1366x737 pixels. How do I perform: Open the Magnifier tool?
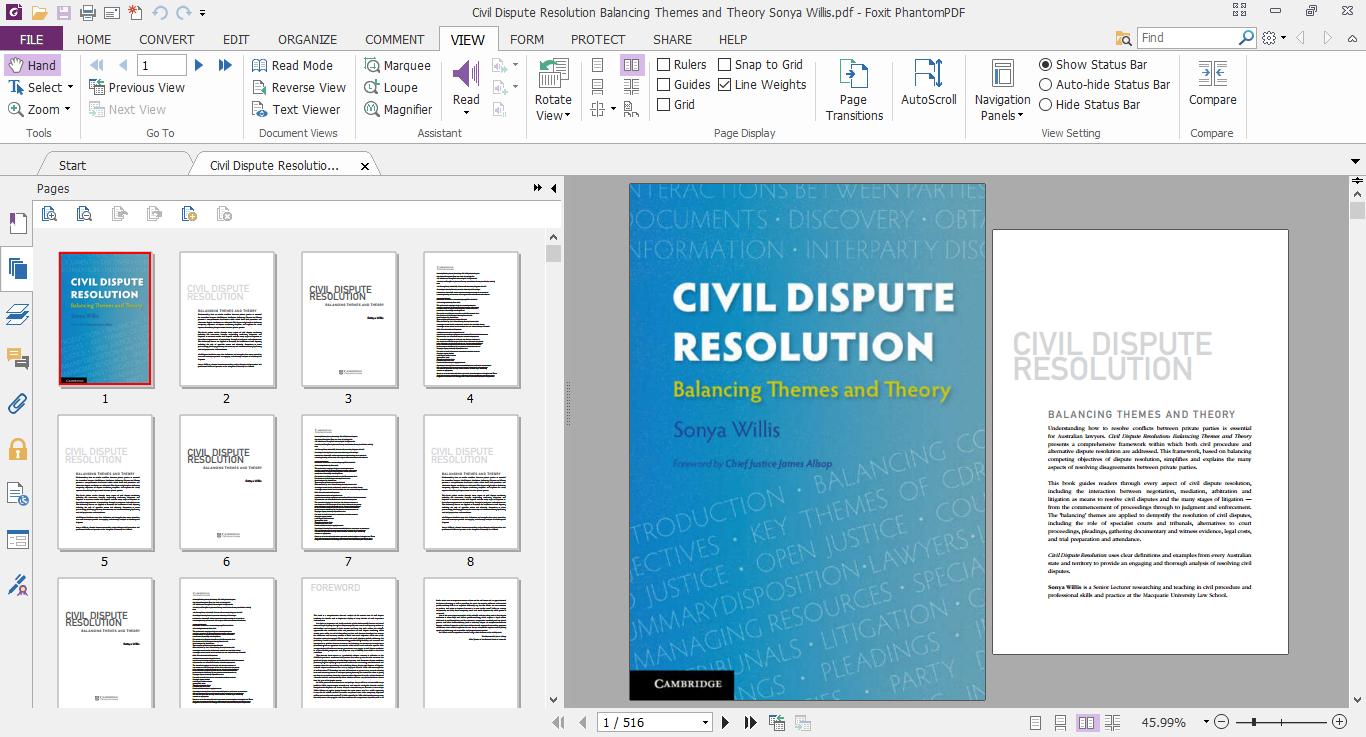tap(397, 109)
